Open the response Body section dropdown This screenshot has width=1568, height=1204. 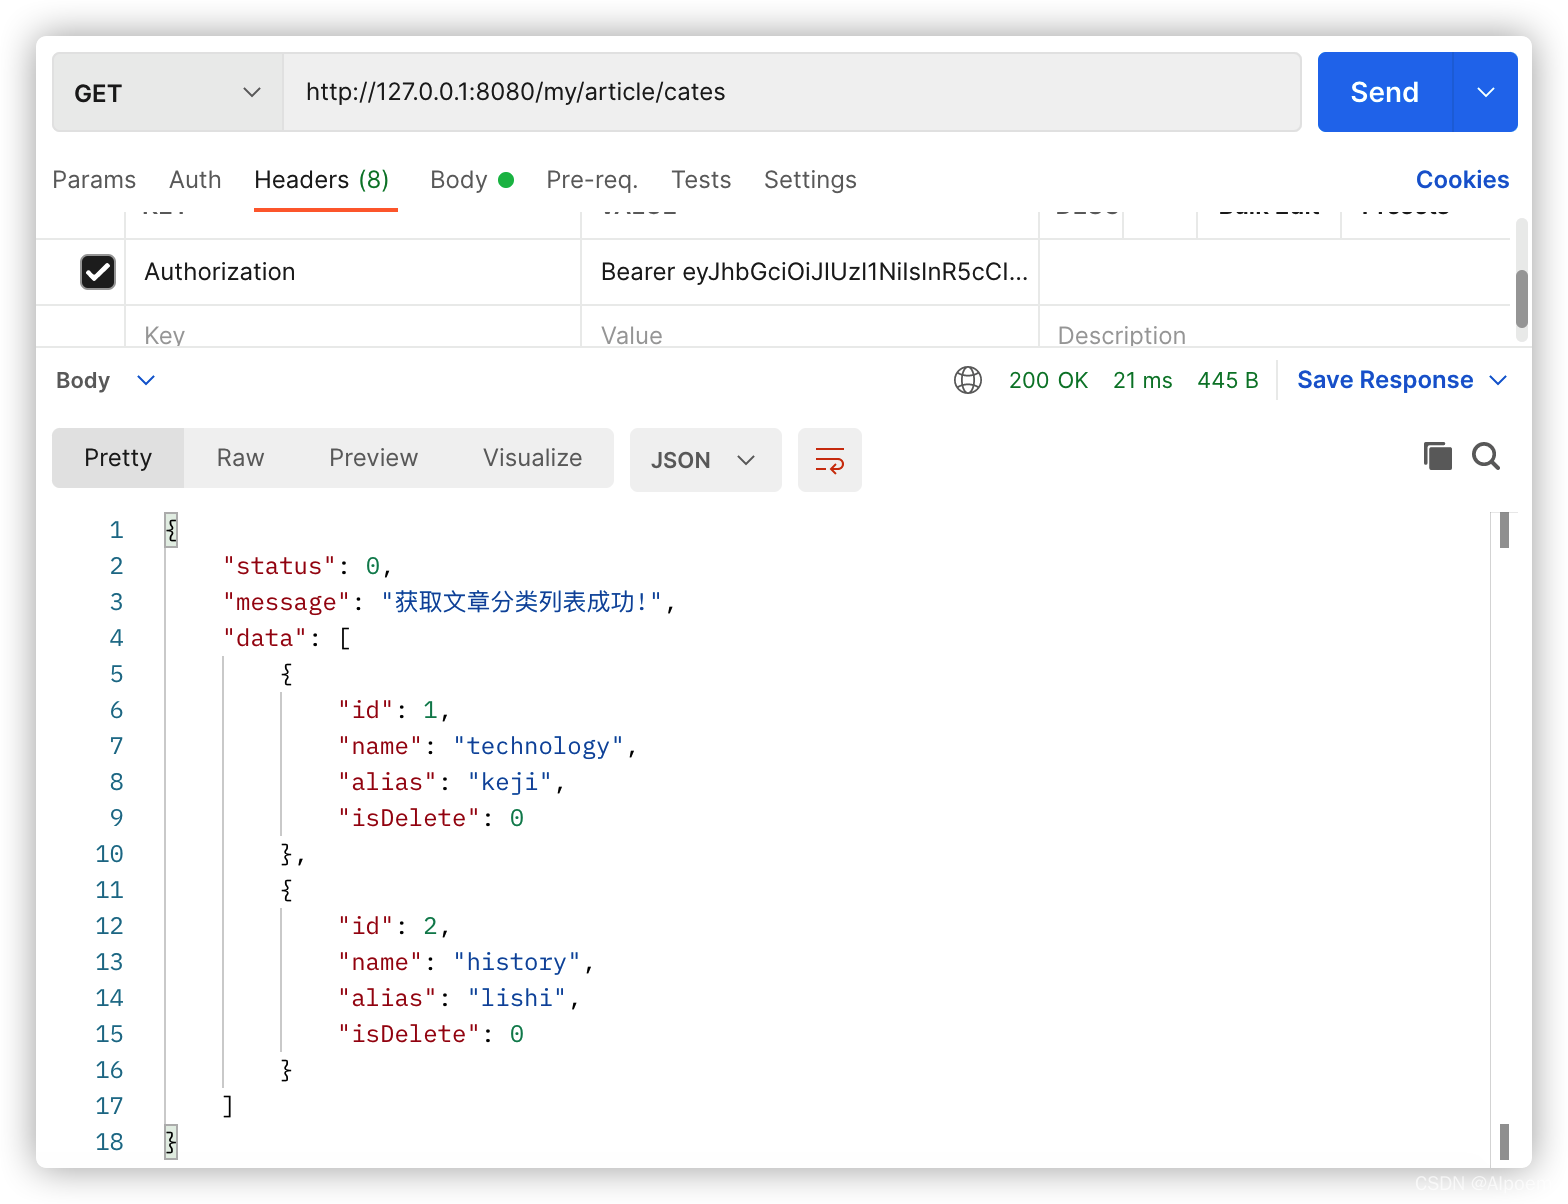(106, 381)
